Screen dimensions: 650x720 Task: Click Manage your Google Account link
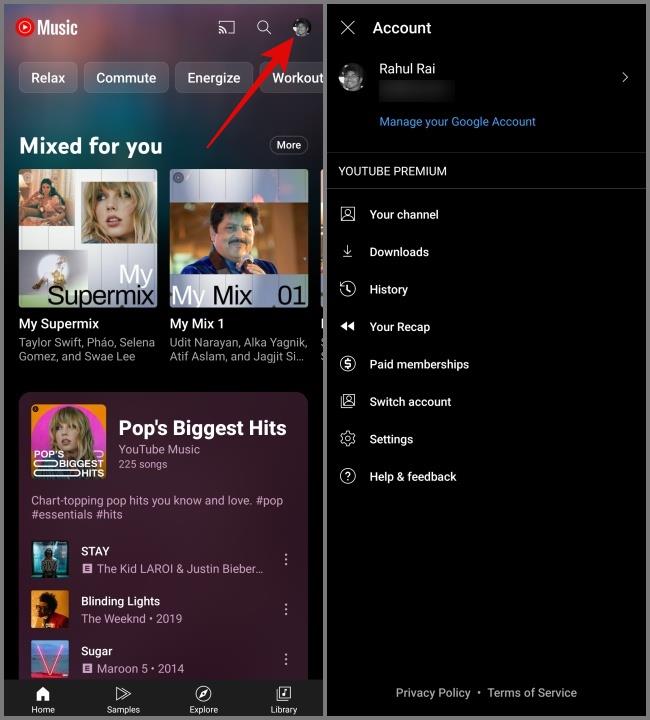pyautogui.click(x=457, y=122)
